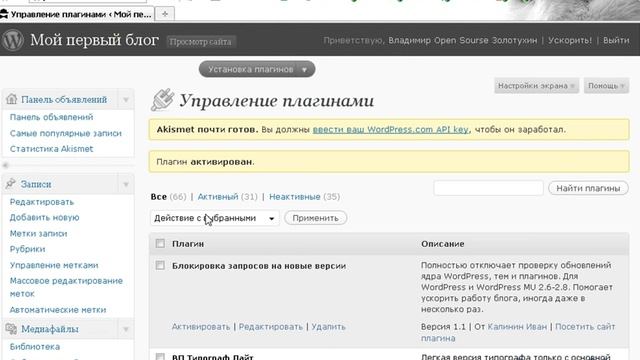
Task: Open Автоматические метки in sidebar
Action: pyautogui.click(x=58, y=310)
